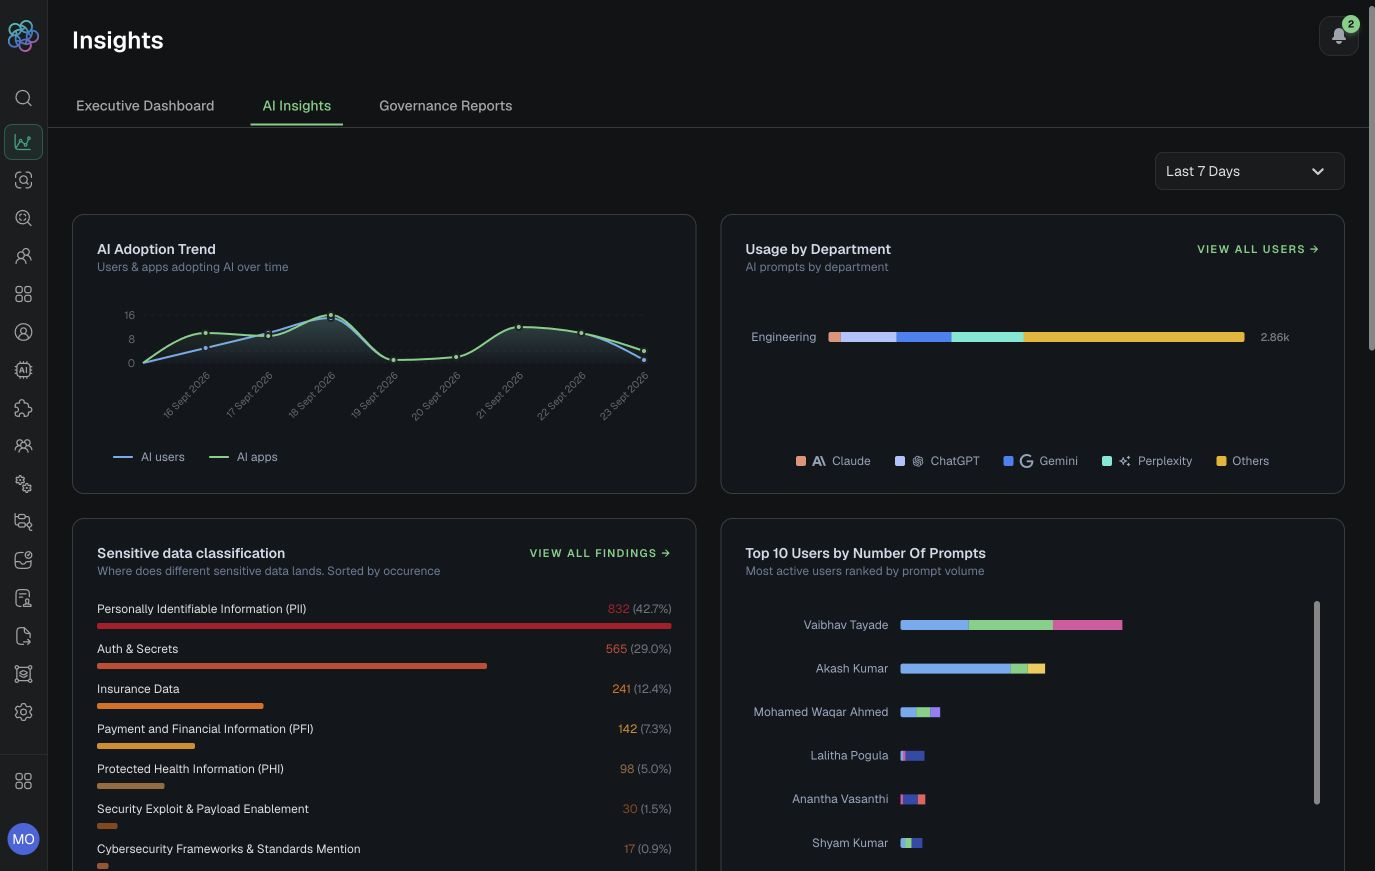Image resolution: width=1375 pixels, height=871 pixels.
Task: Click the '23 Sept 2026' axis label
Action: [625, 395]
